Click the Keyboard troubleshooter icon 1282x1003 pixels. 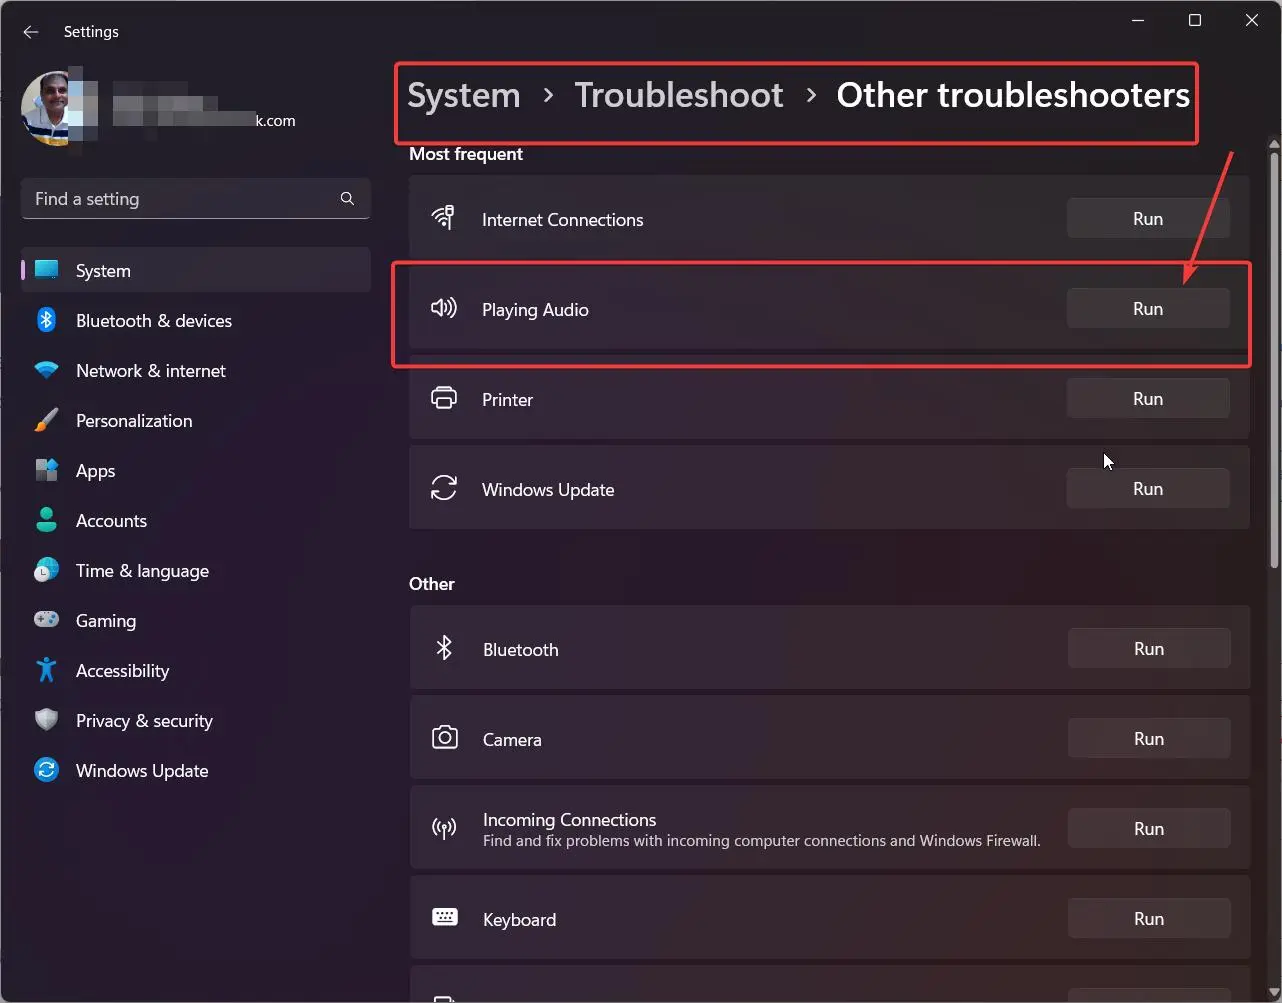tap(444, 917)
